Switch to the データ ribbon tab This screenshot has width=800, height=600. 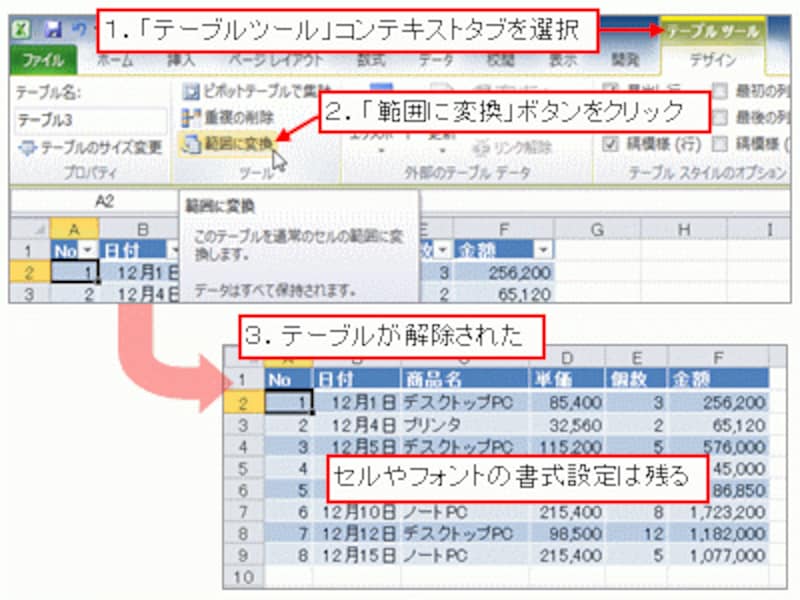pyautogui.click(x=436, y=61)
